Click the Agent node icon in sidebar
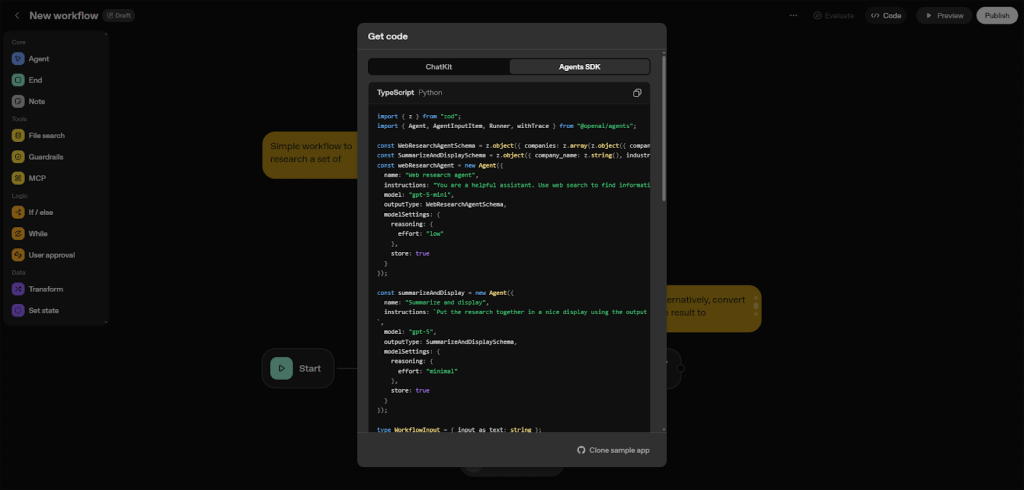The image size is (1024, 490). coord(18,59)
